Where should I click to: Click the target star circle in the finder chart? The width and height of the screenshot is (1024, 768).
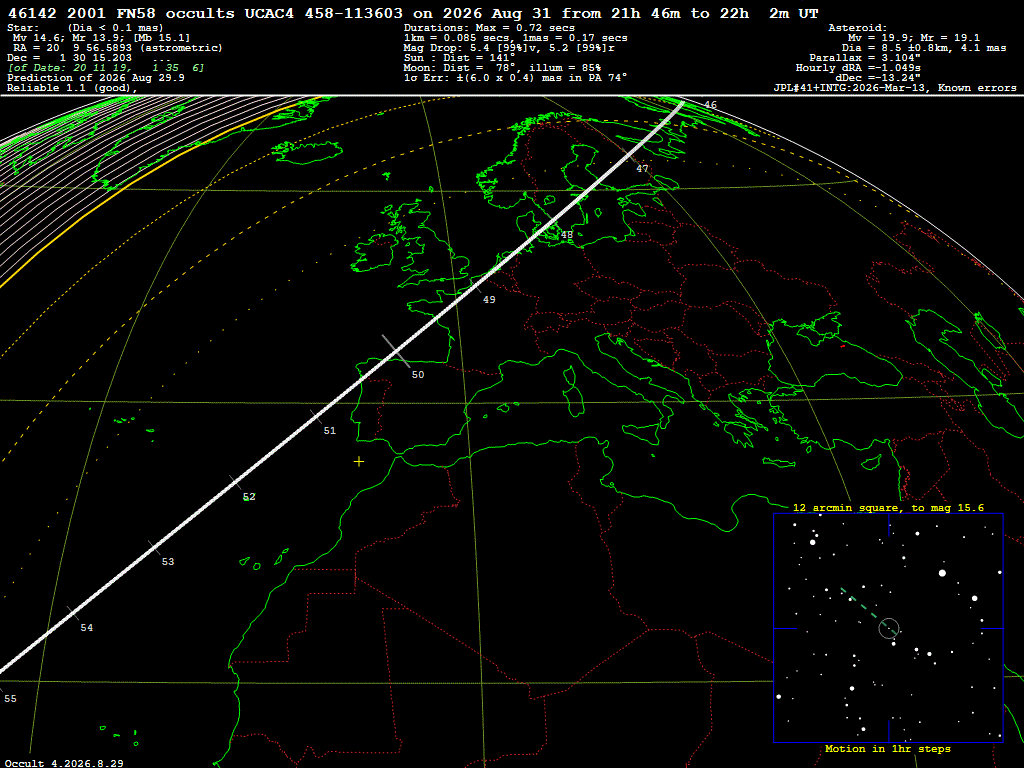889,628
